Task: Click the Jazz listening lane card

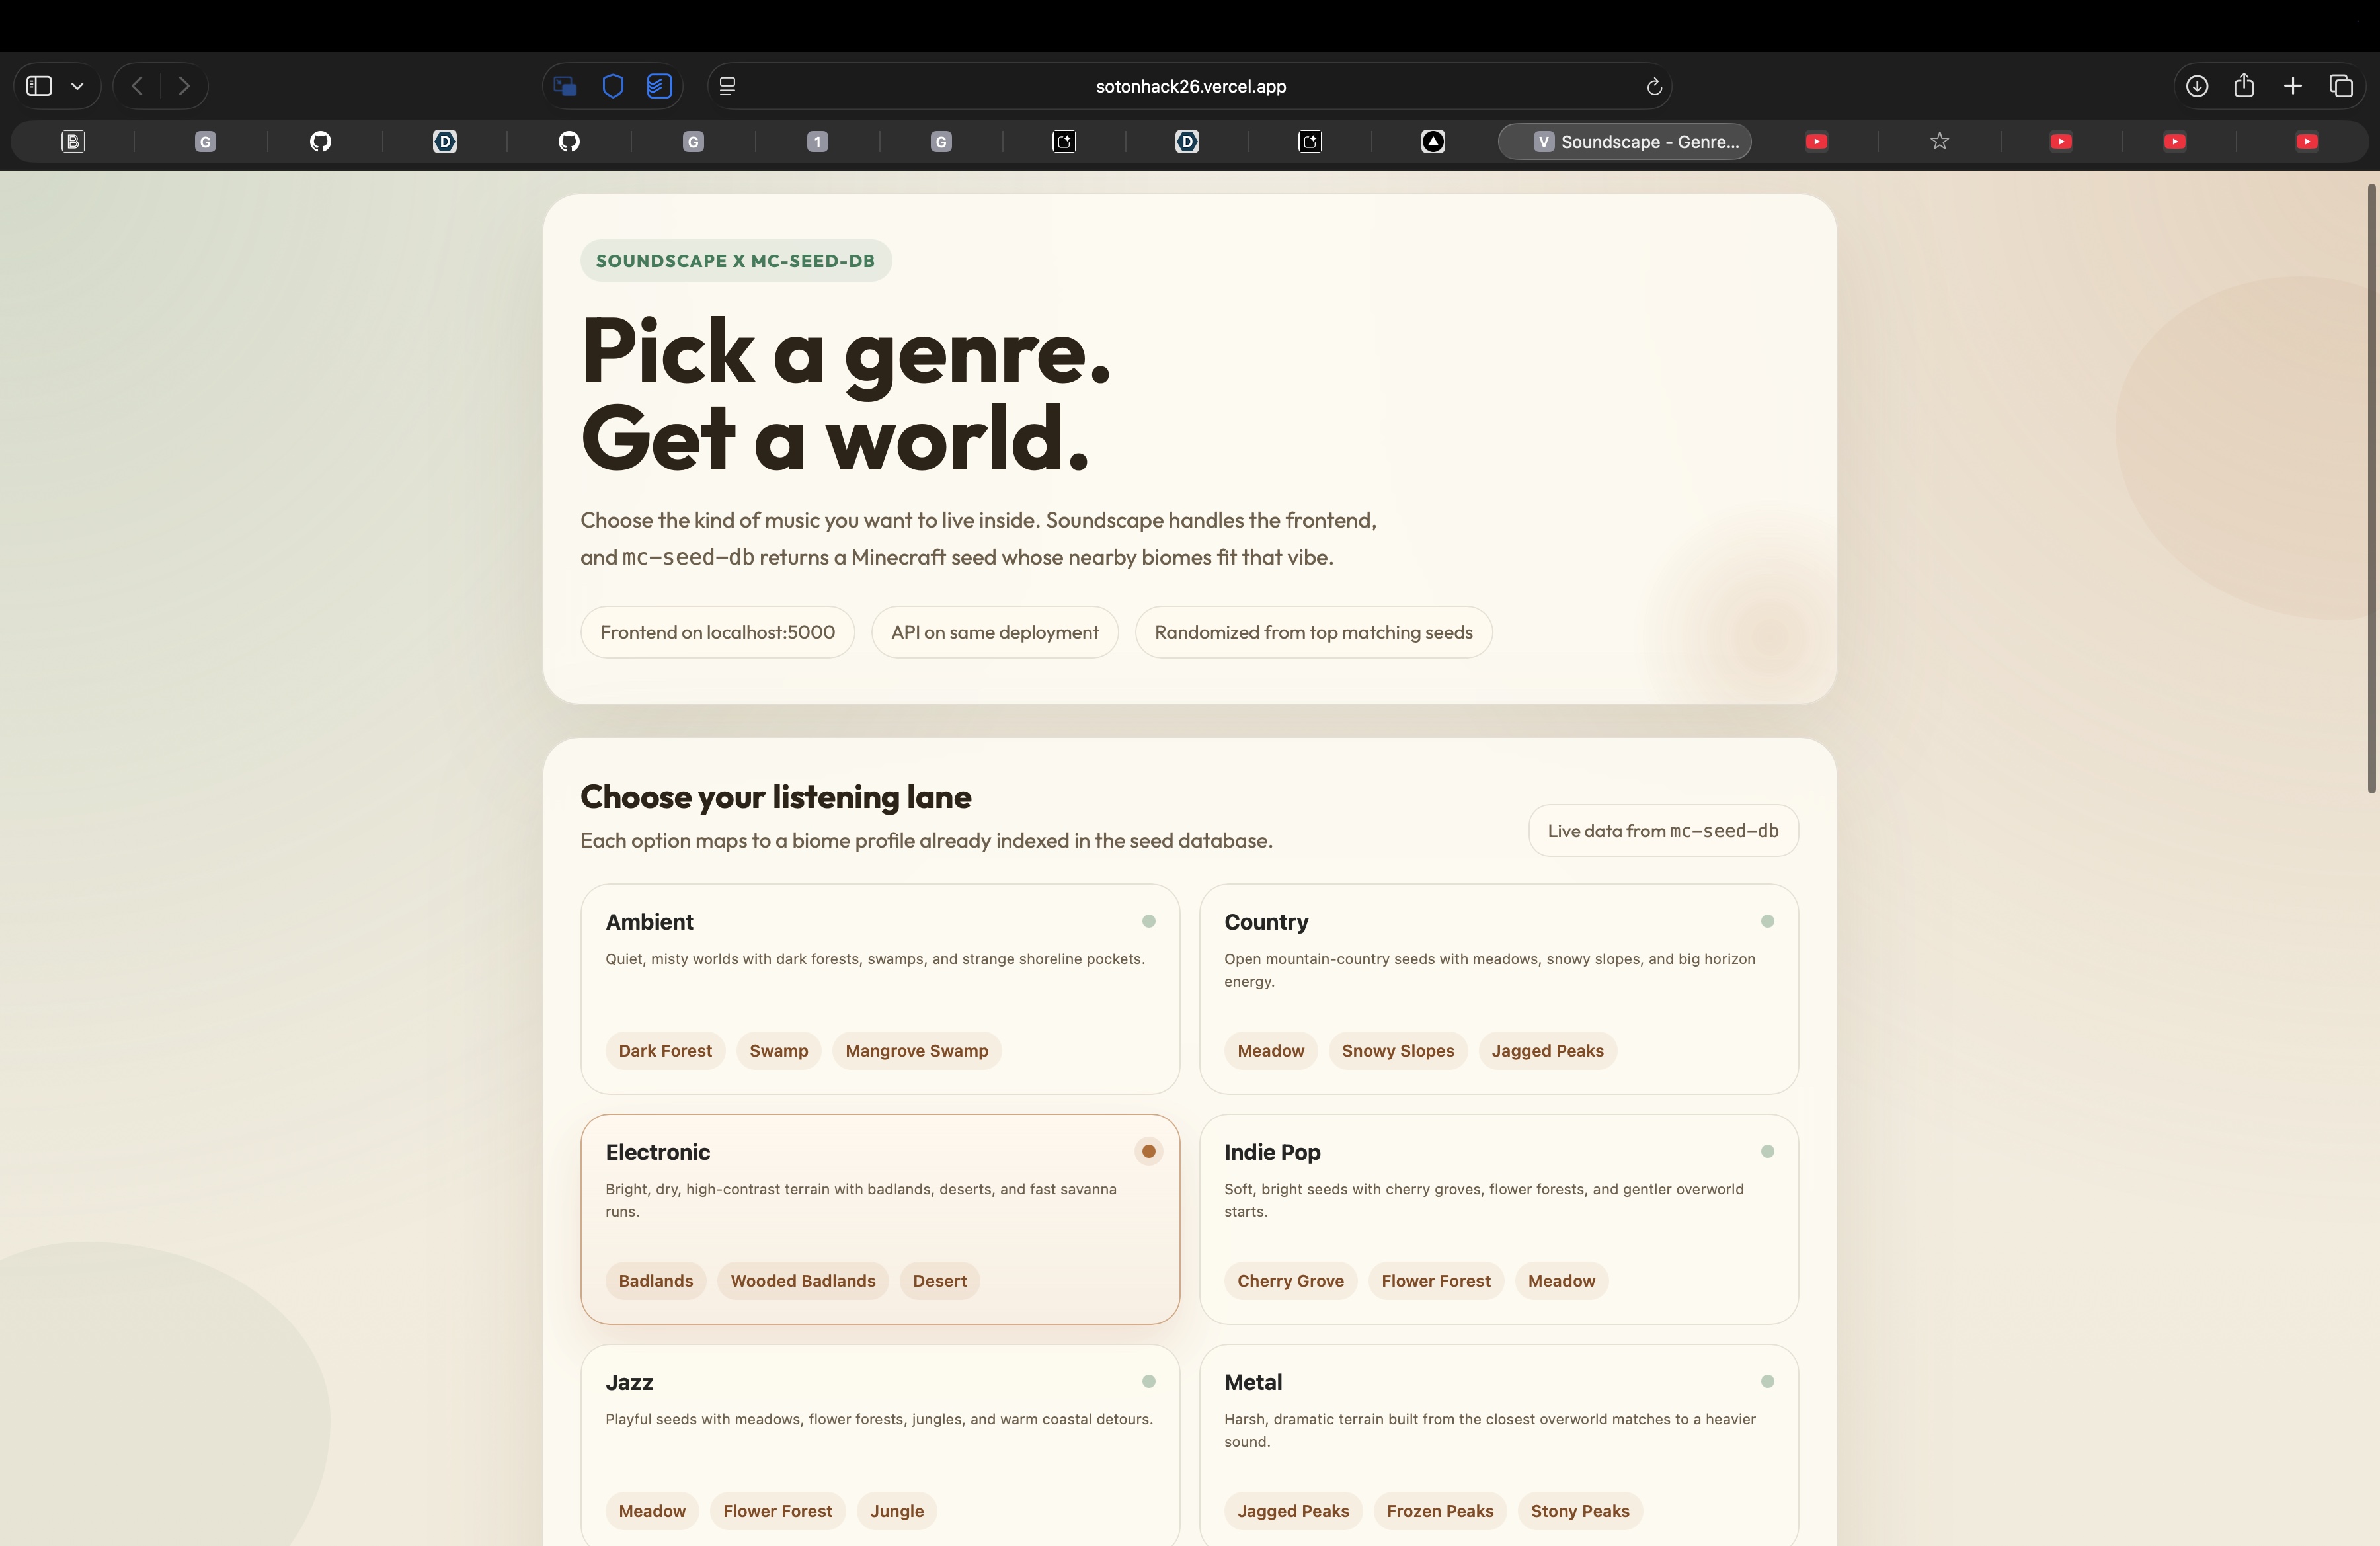Action: pos(879,1440)
